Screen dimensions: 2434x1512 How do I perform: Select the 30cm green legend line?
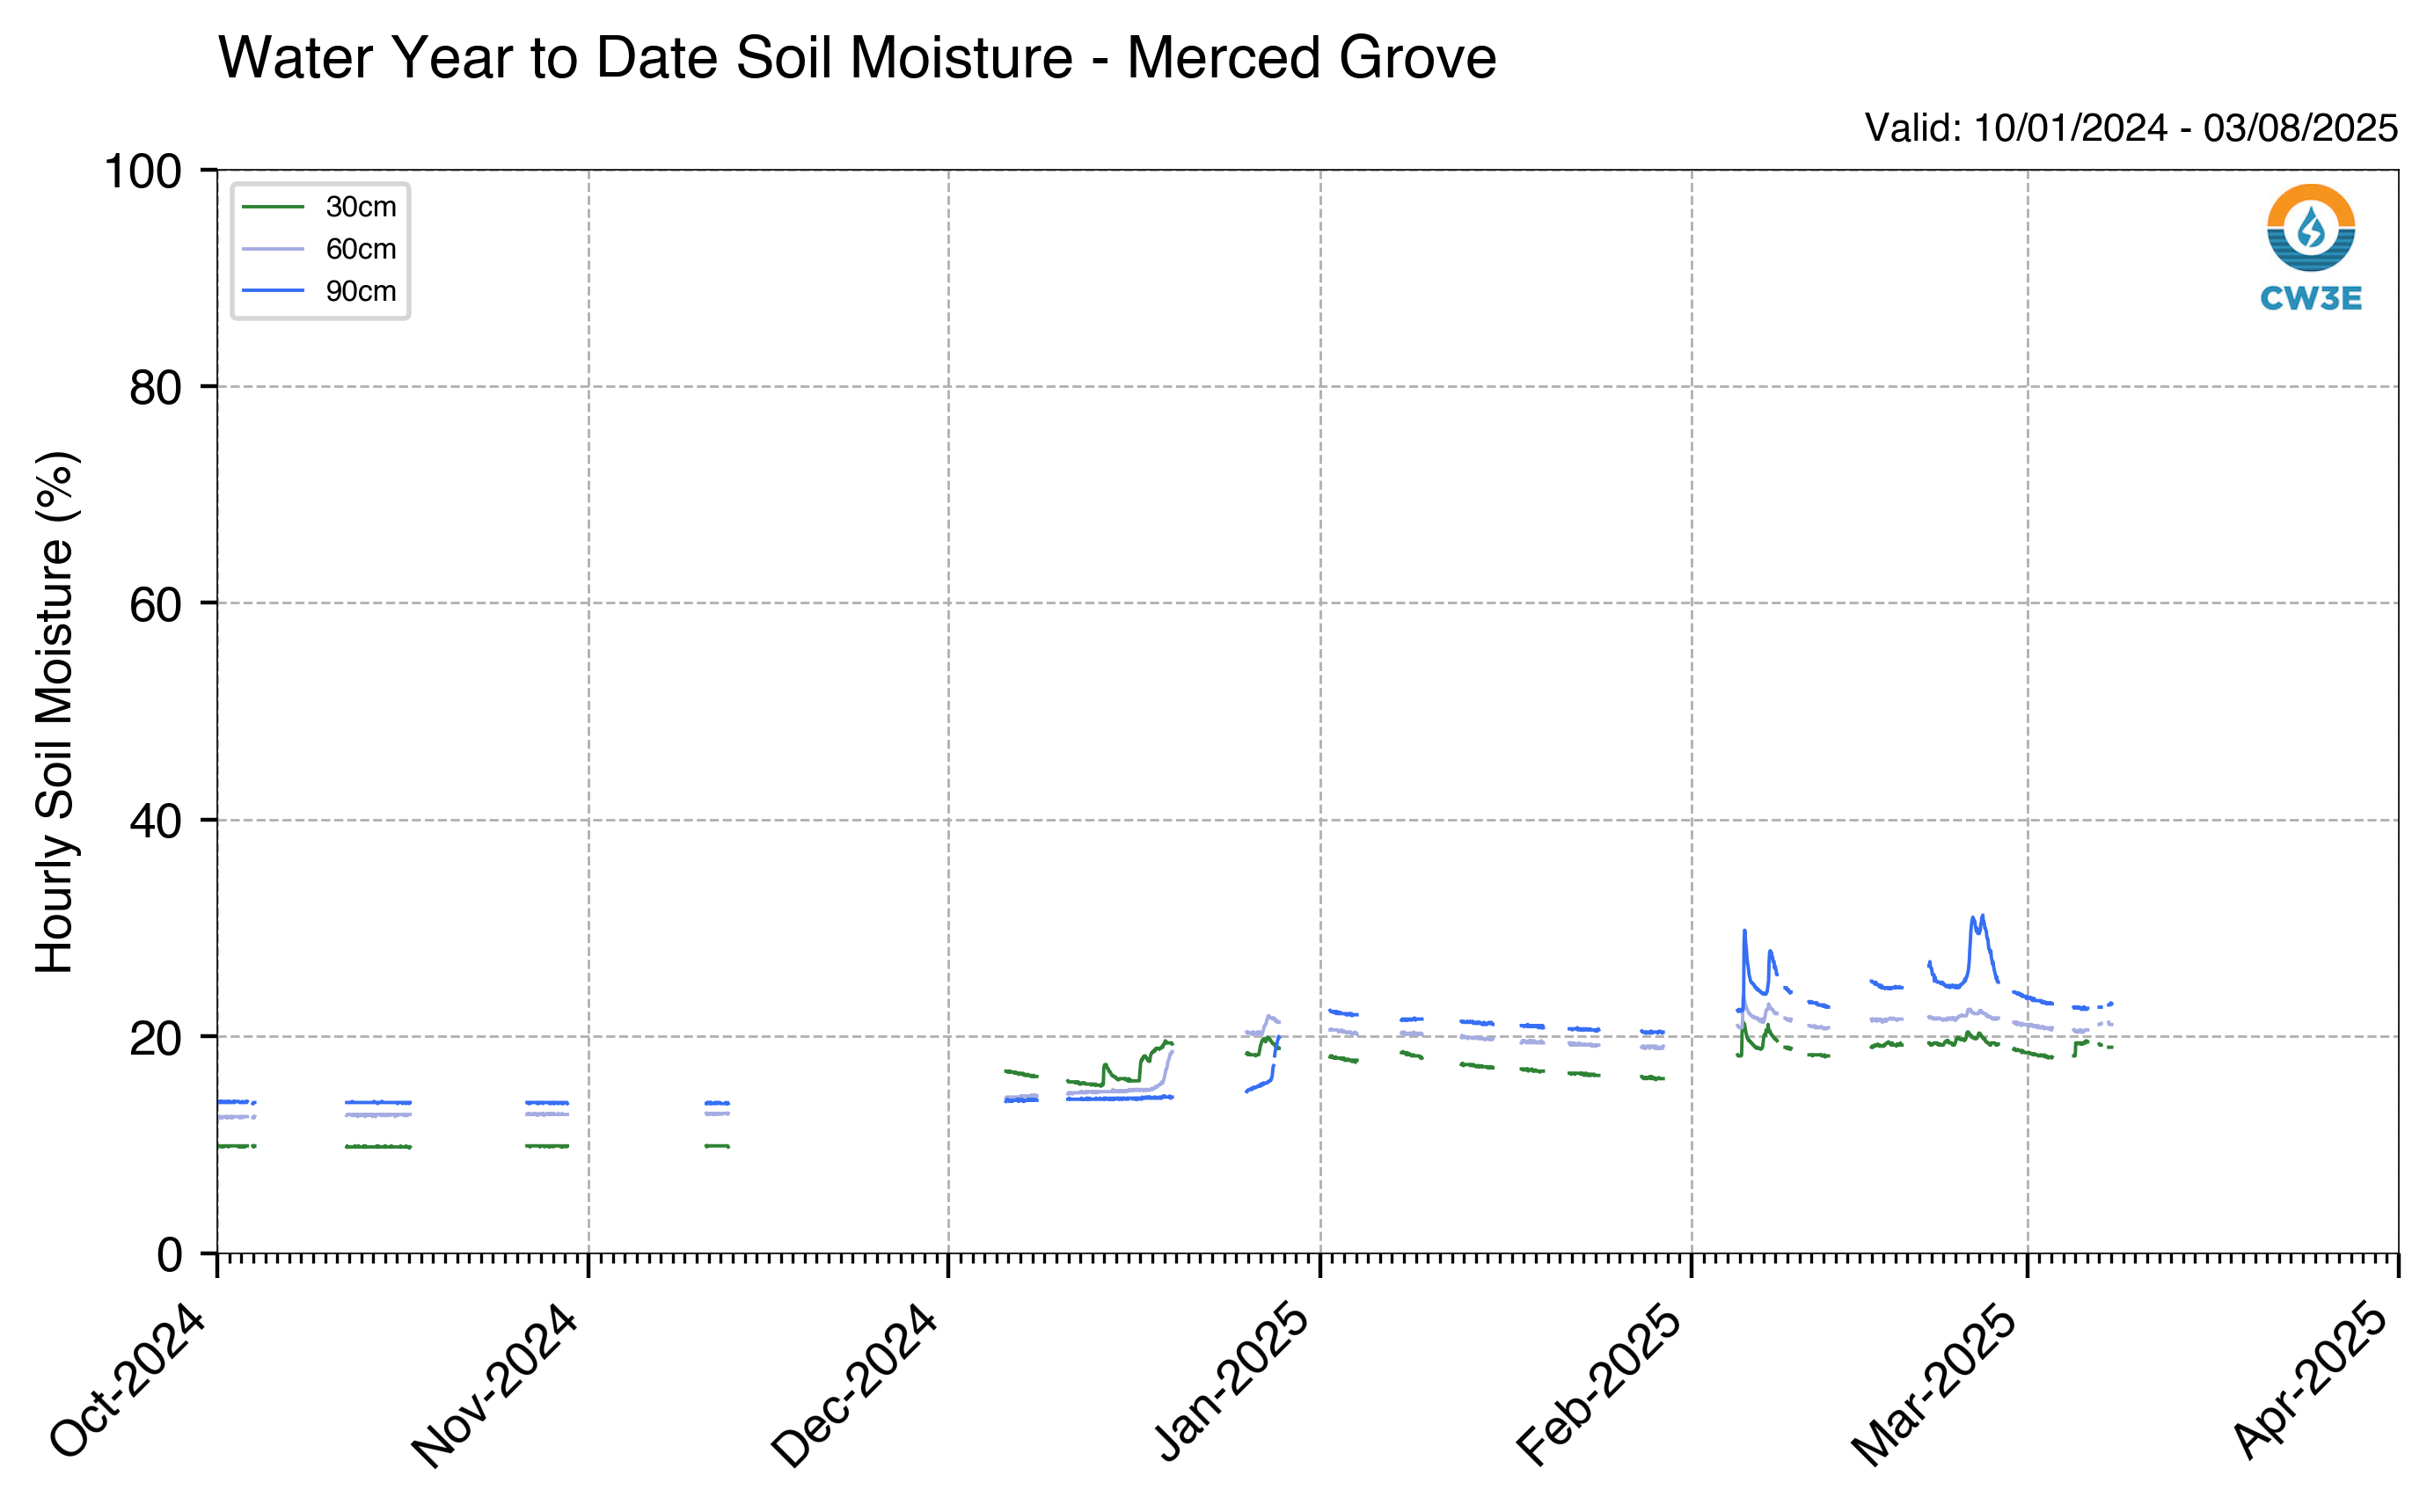273,207
